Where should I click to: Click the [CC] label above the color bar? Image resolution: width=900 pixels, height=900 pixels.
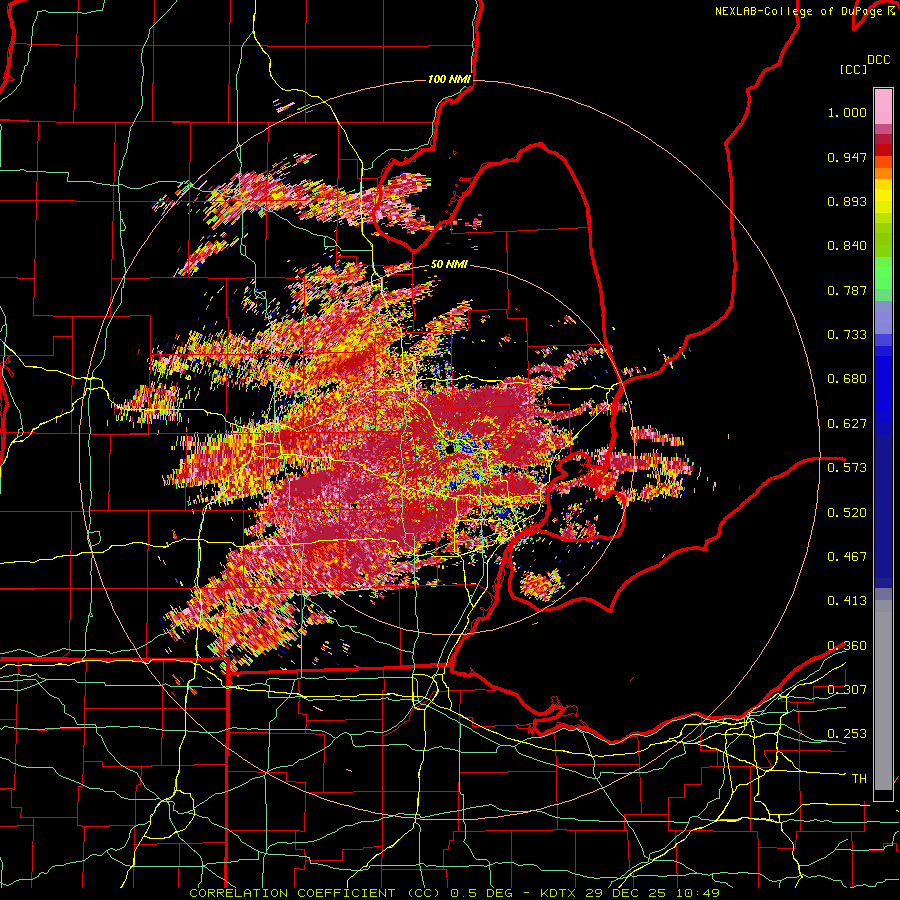[853, 69]
